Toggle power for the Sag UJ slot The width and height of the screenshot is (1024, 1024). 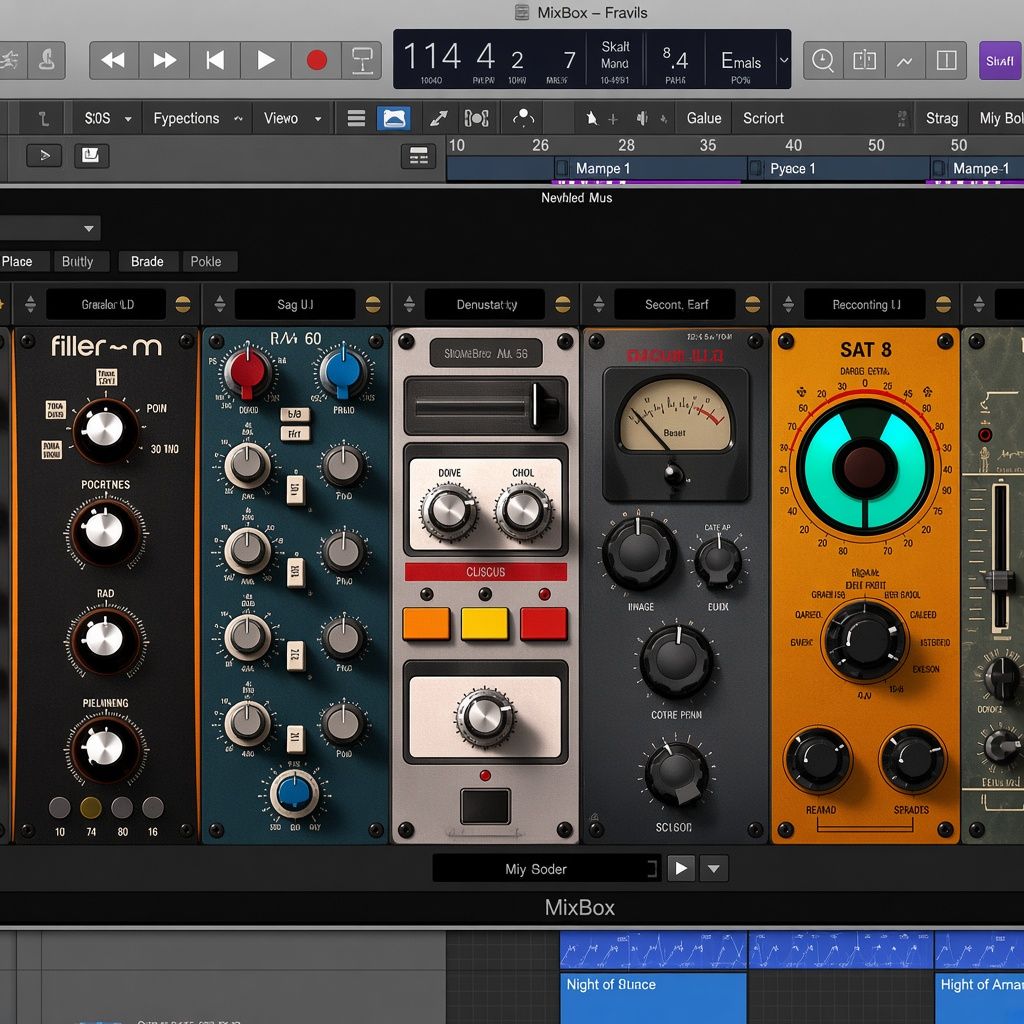point(373,304)
